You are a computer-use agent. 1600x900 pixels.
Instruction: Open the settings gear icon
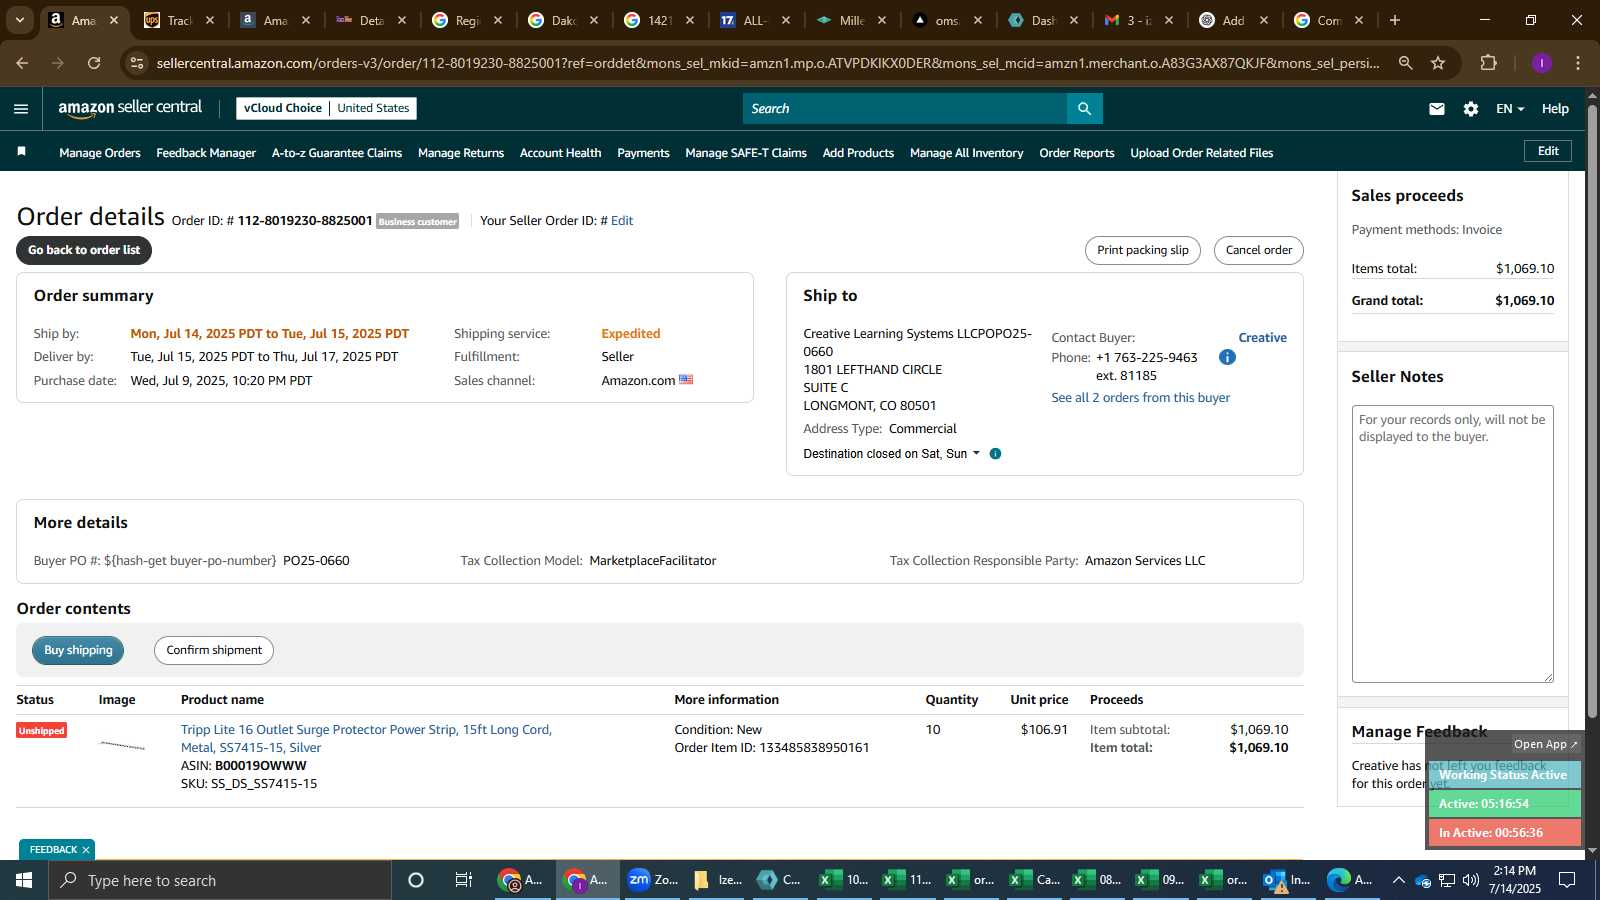click(1471, 109)
